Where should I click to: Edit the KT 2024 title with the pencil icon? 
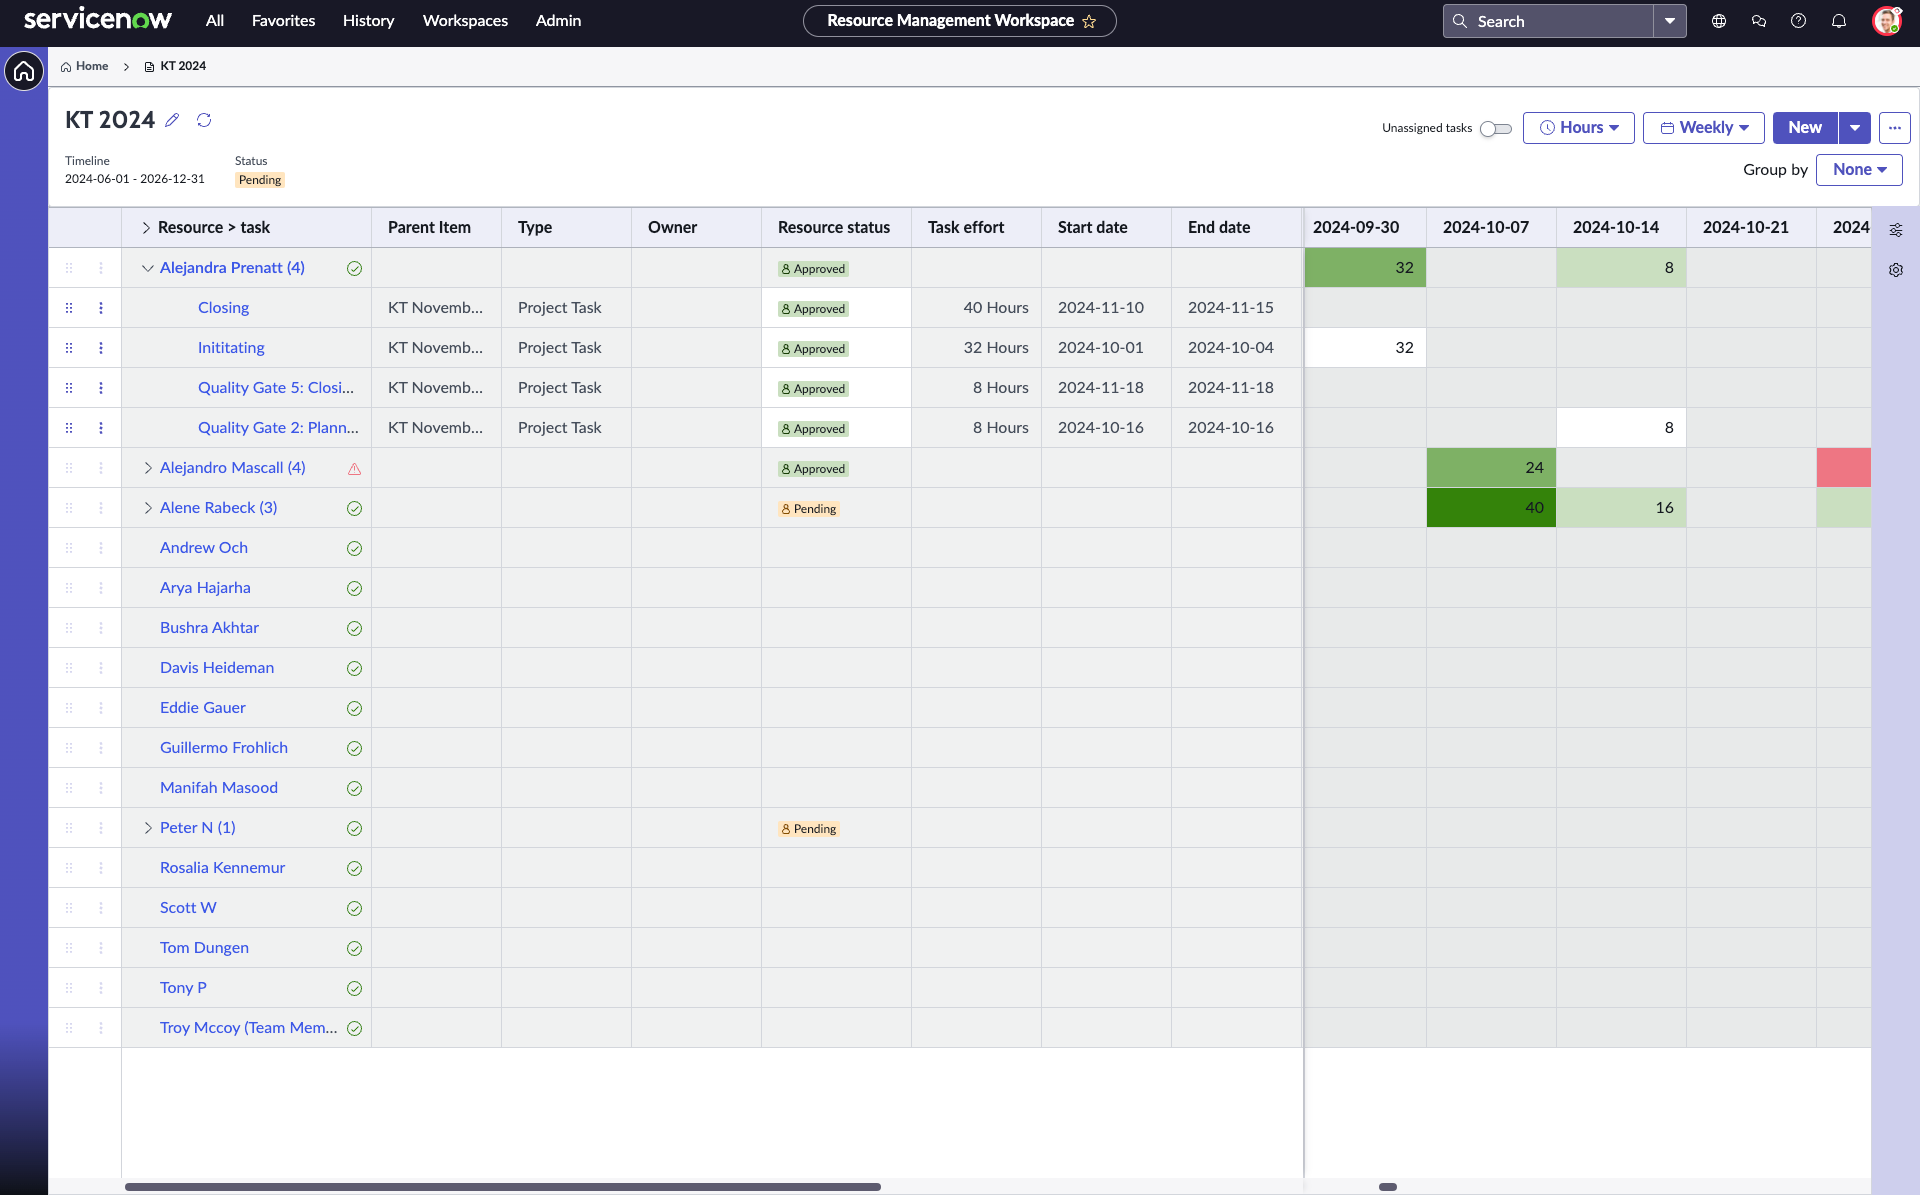172,120
